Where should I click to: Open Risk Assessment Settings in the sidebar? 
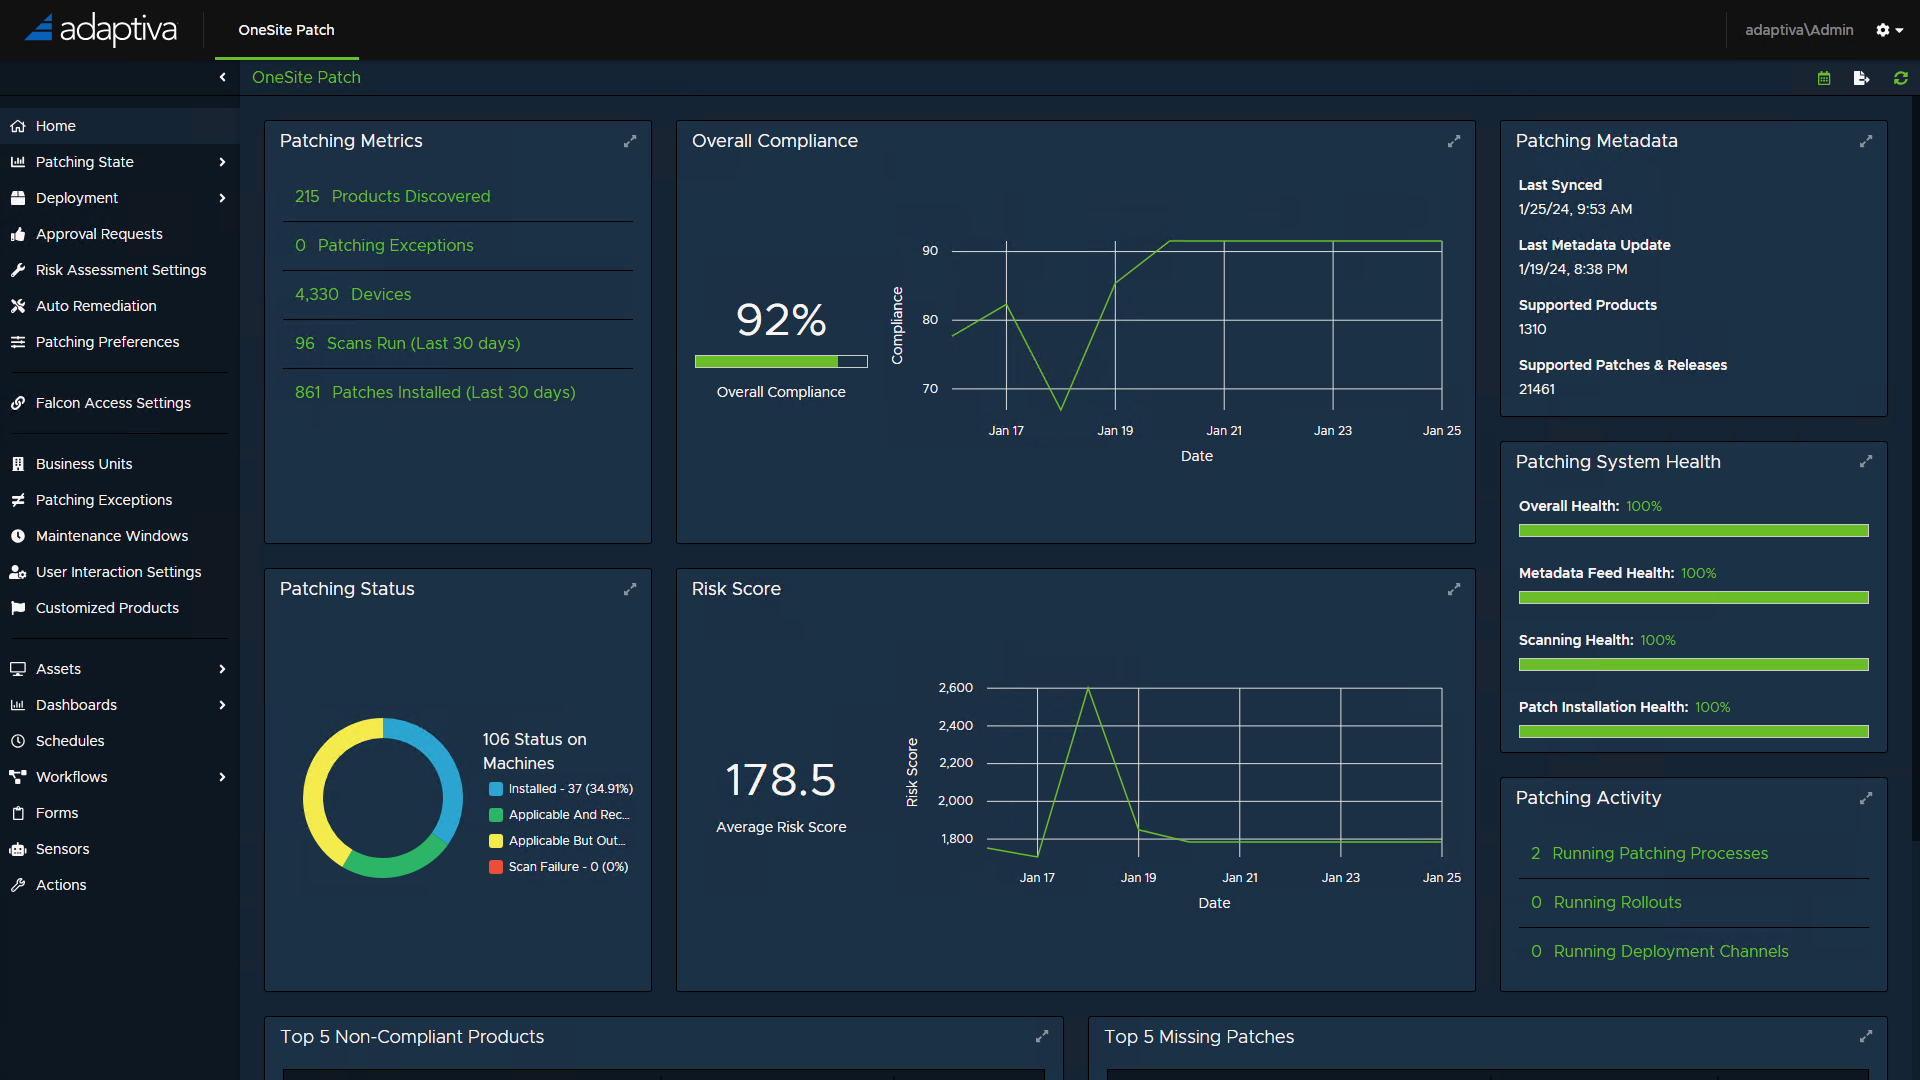click(x=120, y=270)
